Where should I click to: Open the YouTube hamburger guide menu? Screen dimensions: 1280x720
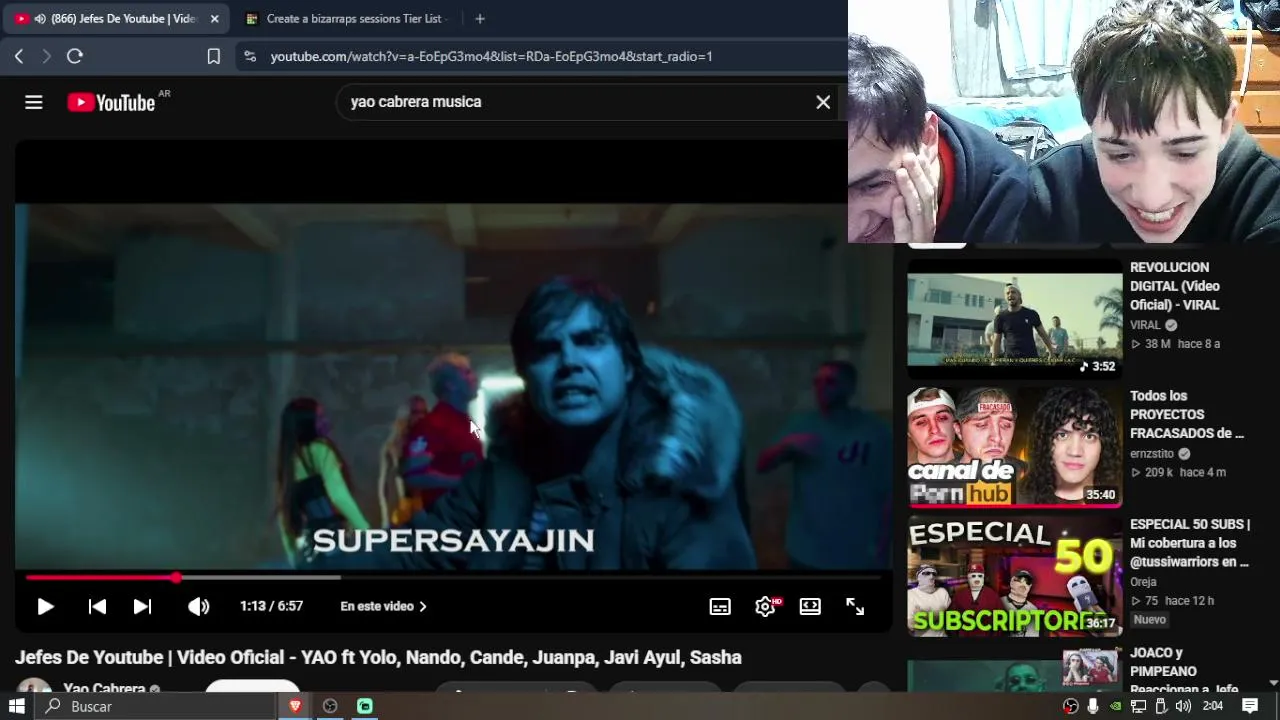pos(34,102)
